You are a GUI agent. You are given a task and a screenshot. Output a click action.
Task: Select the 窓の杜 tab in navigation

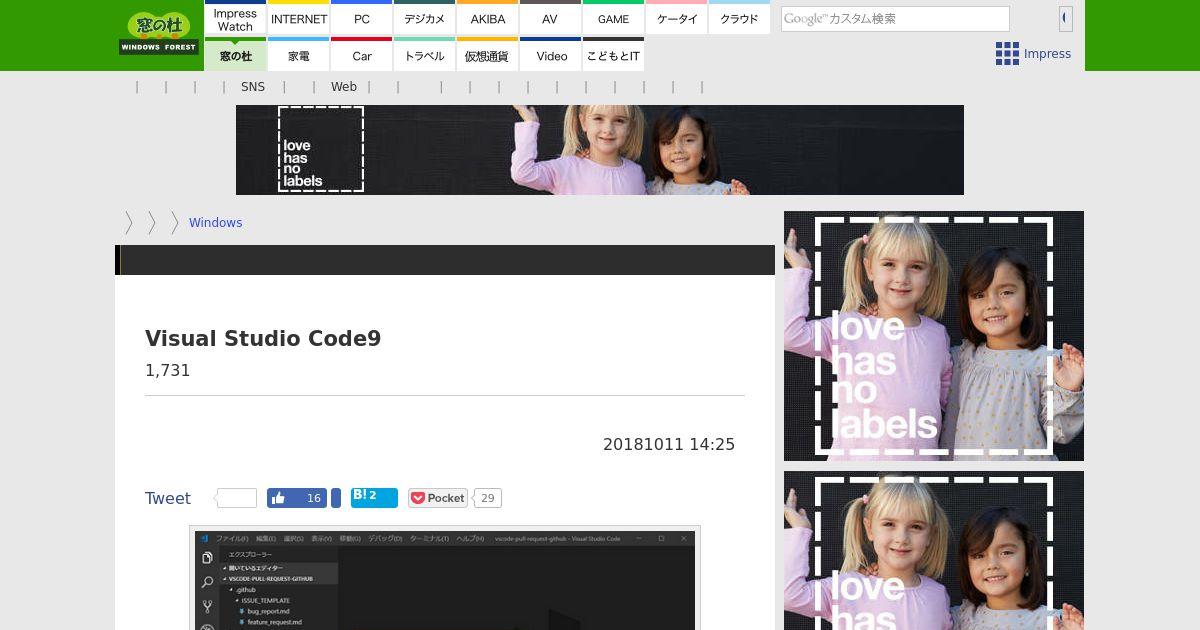tap(236, 55)
